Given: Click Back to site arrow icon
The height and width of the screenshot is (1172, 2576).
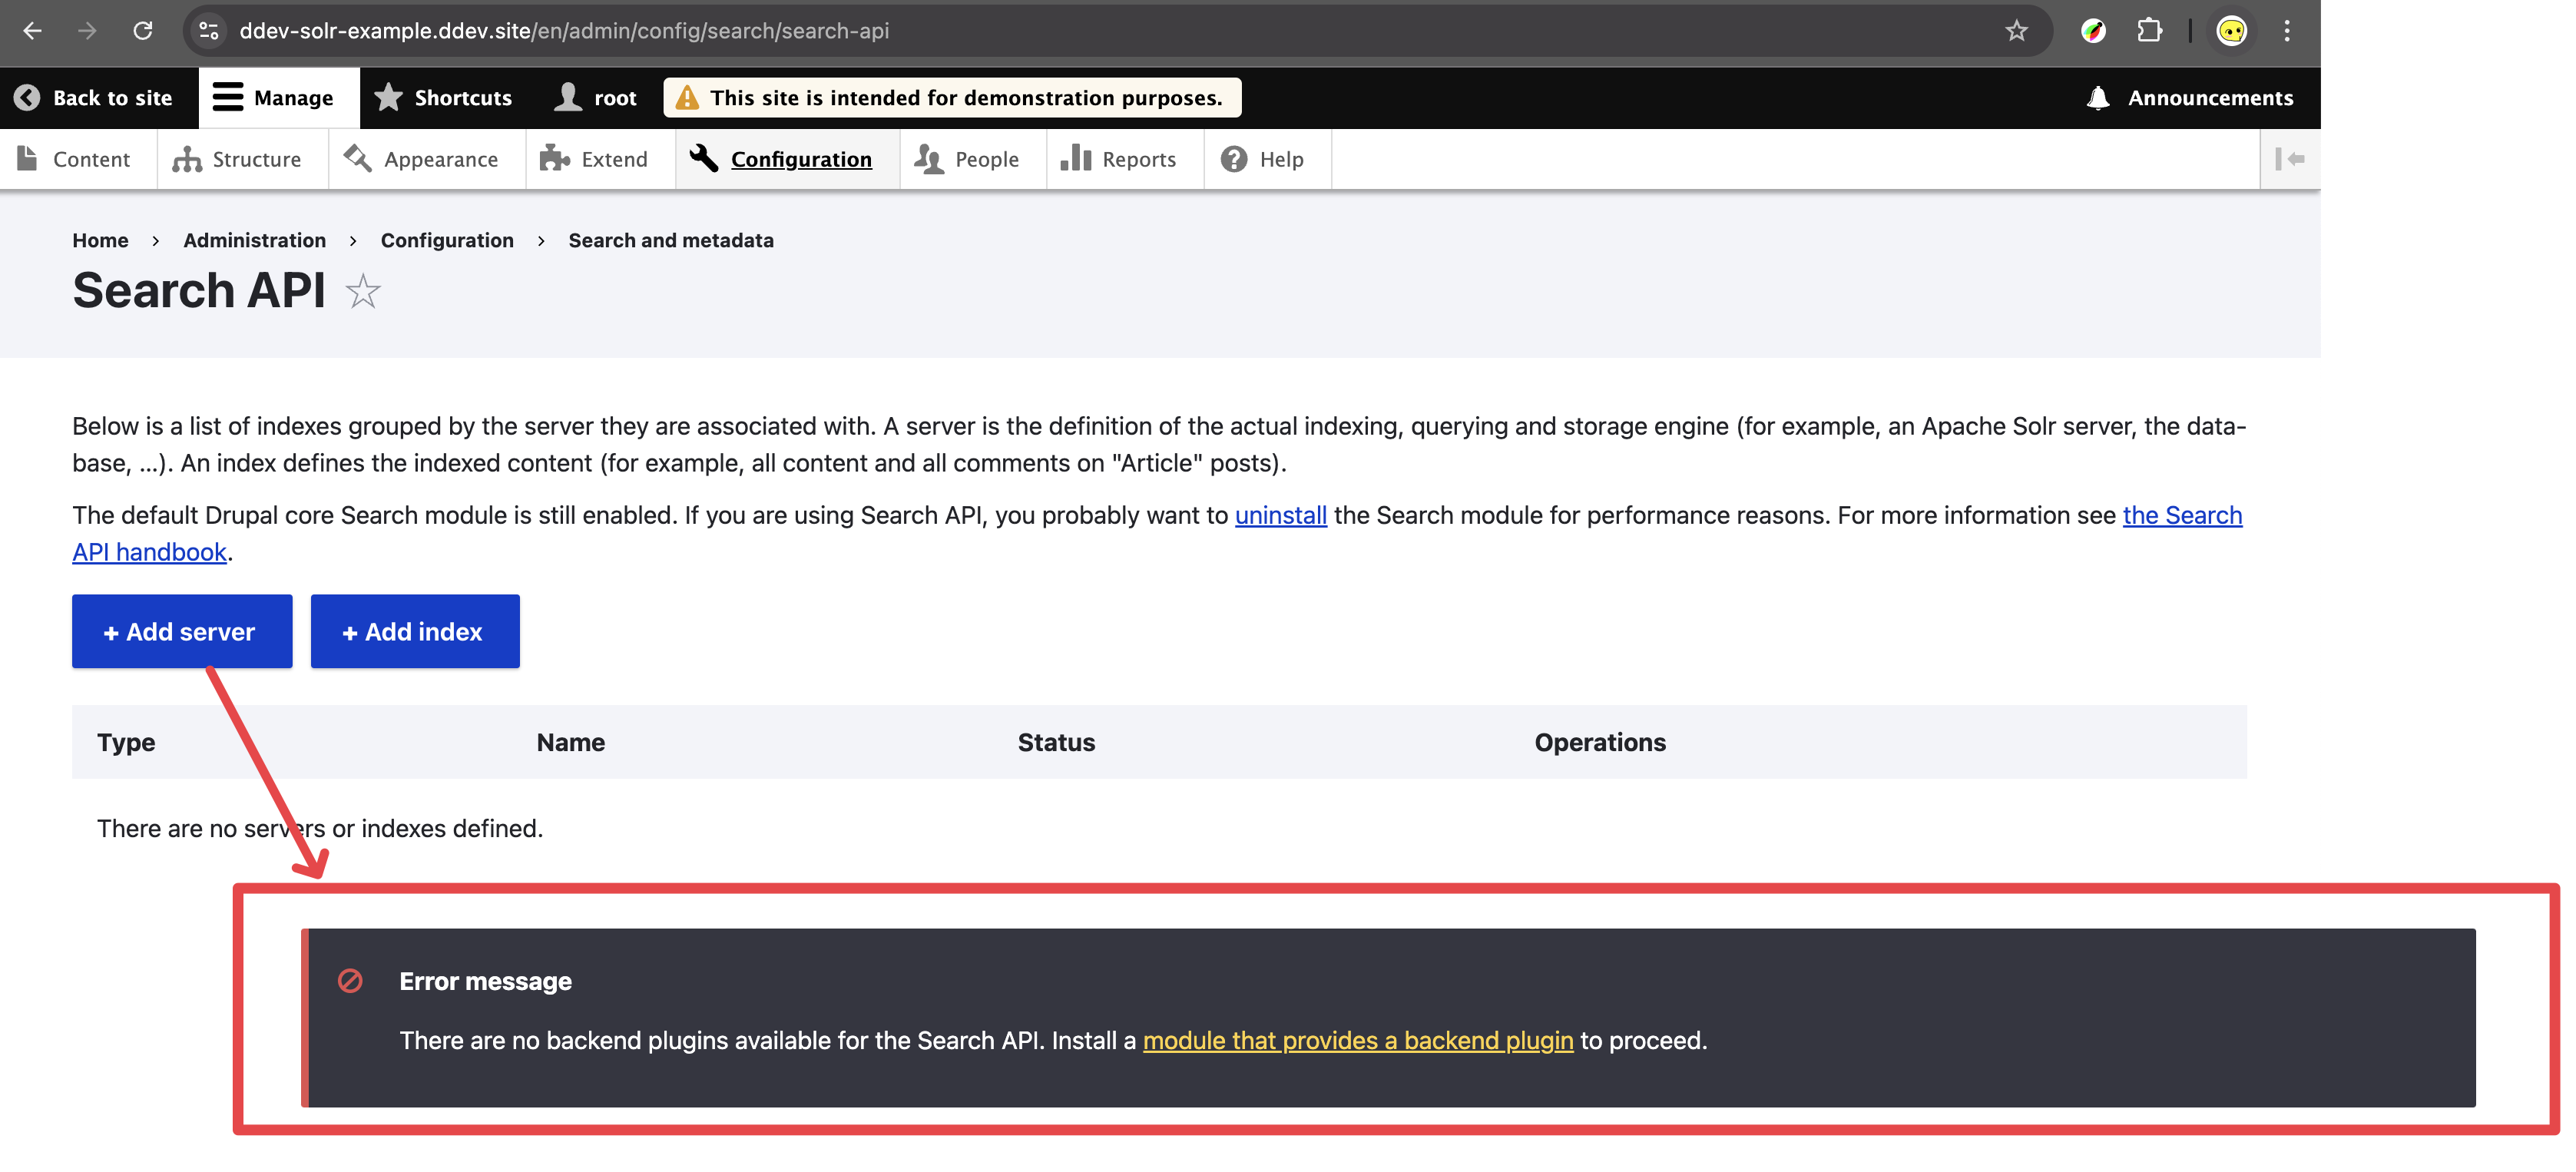Looking at the screenshot, I should [x=28, y=98].
